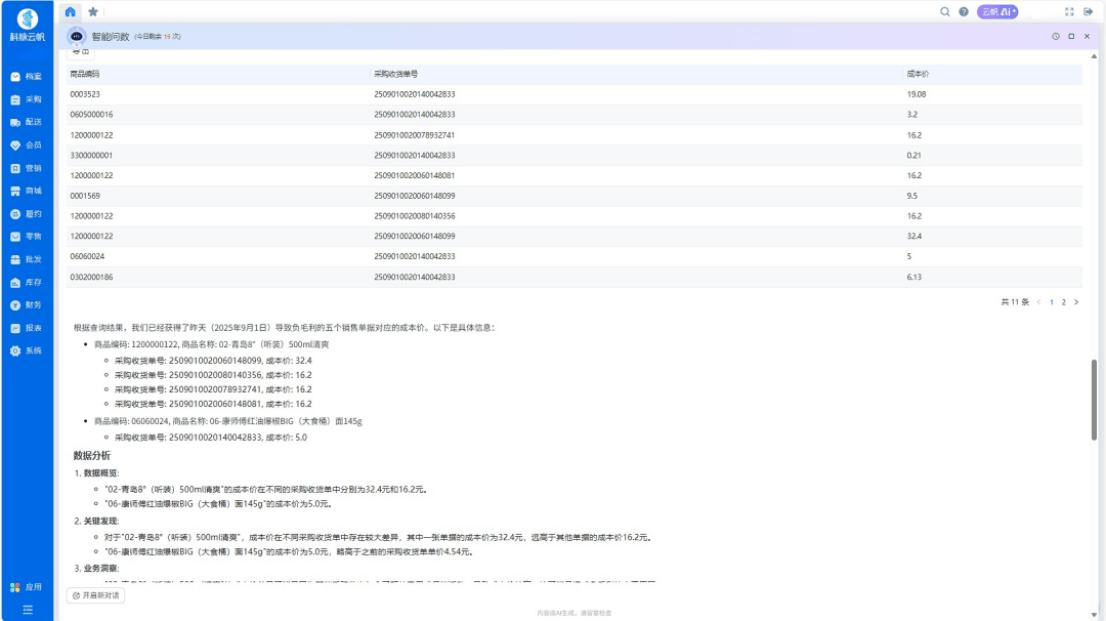Open 系统 system settings in sidebar
The image size is (1106, 621).
26,351
